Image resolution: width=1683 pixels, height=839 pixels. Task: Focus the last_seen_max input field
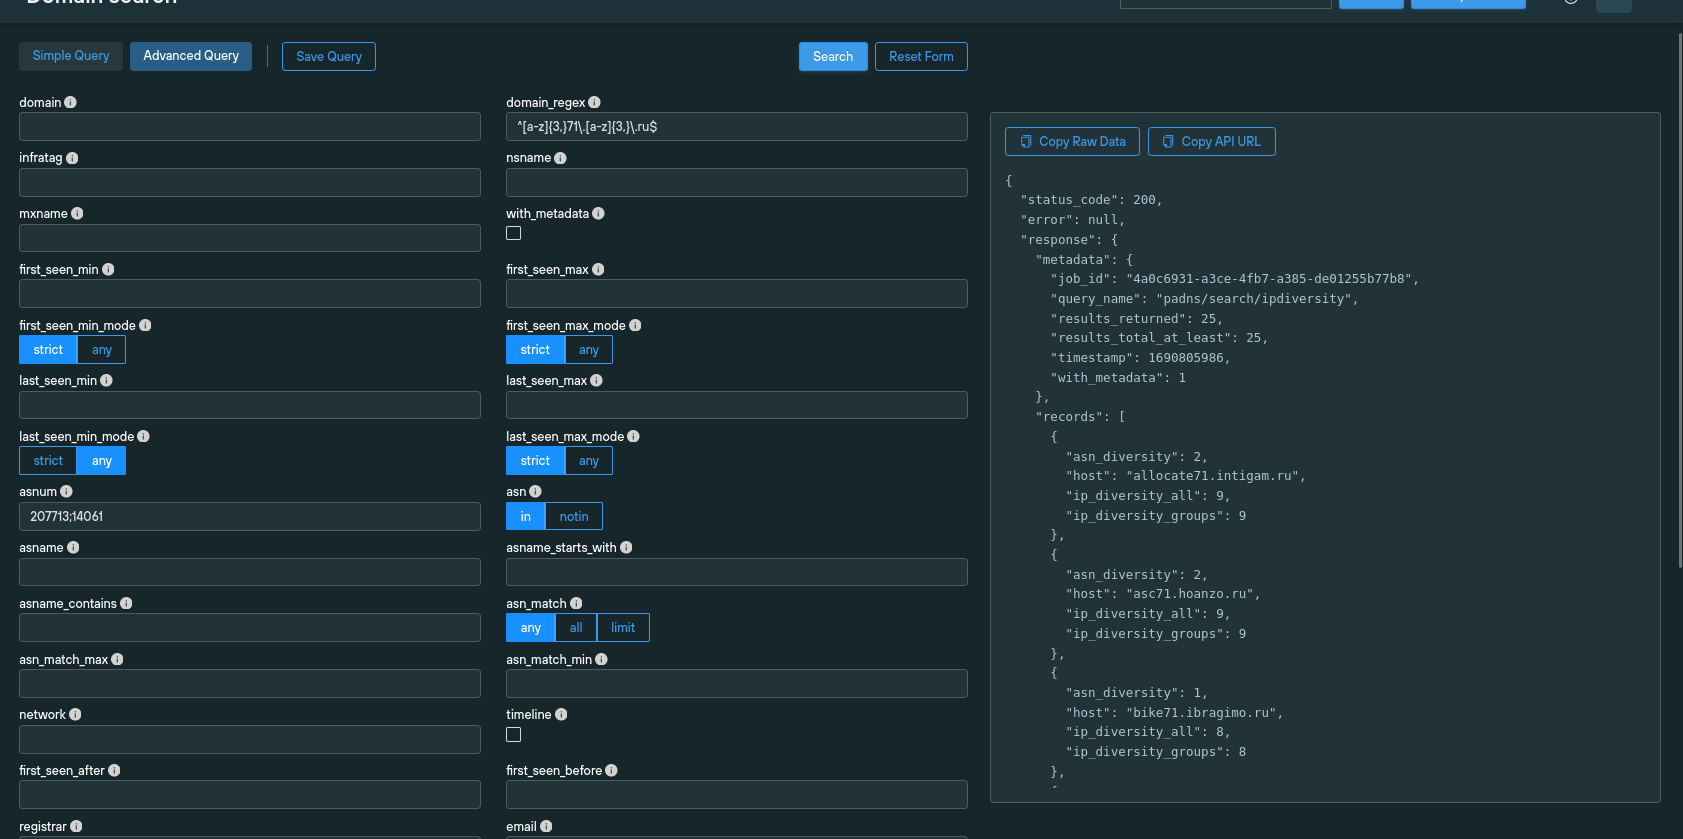(737, 405)
